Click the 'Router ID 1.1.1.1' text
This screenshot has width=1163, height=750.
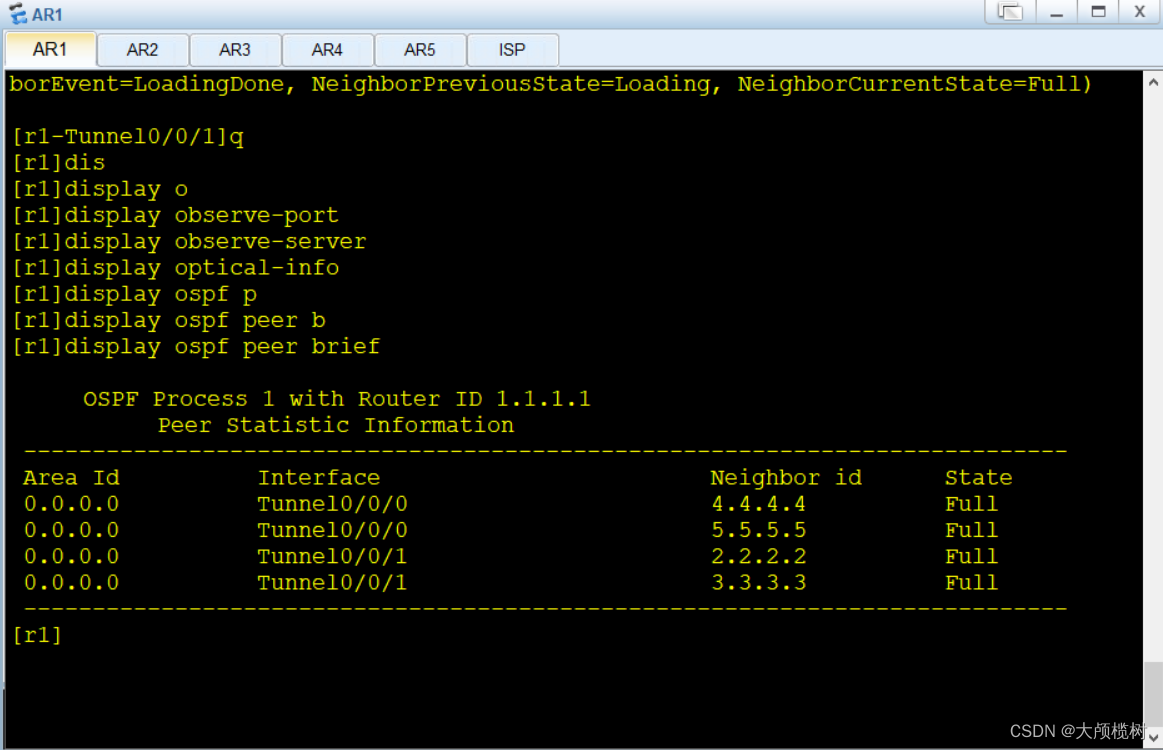click(x=475, y=399)
